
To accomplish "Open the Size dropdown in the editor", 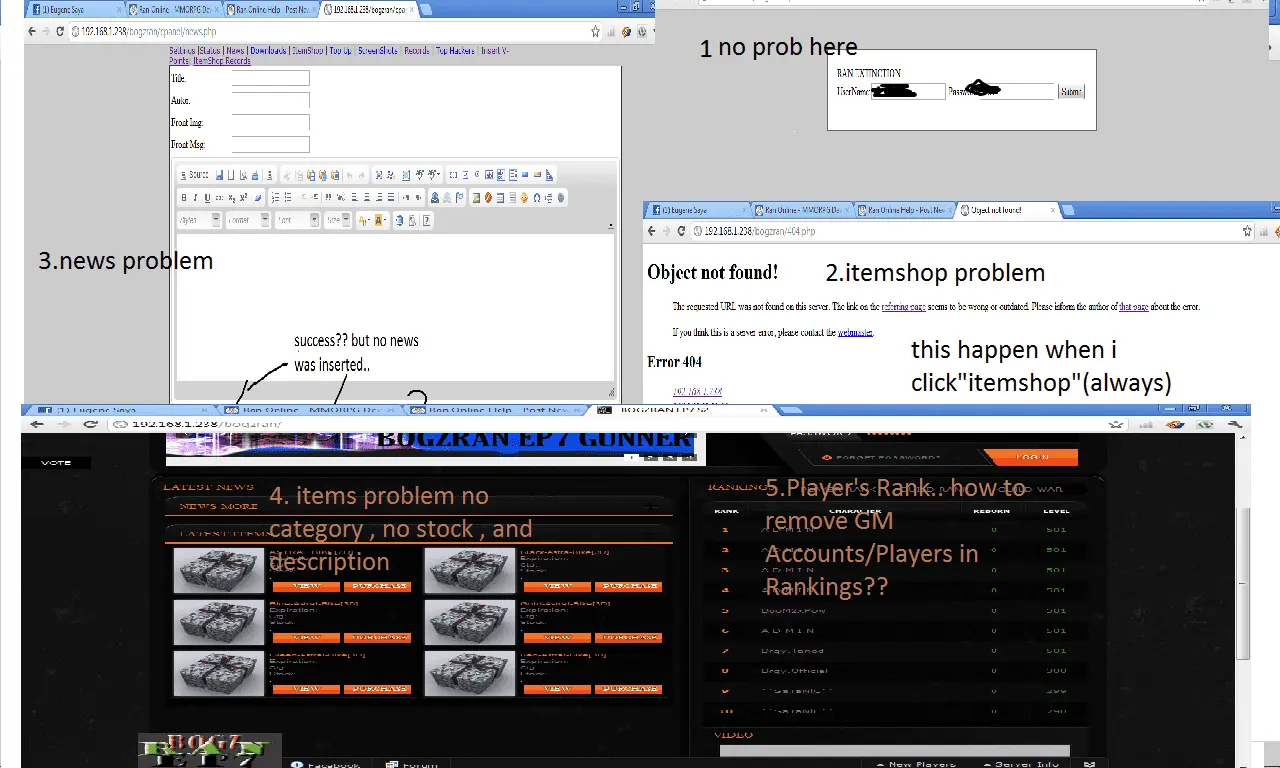I will coord(338,220).
